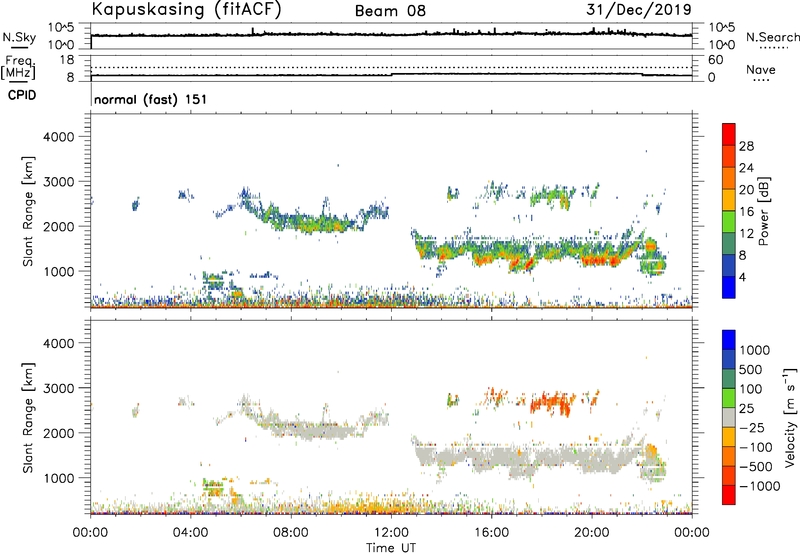Click the 60 tick on Nave axis

click(715, 60)
